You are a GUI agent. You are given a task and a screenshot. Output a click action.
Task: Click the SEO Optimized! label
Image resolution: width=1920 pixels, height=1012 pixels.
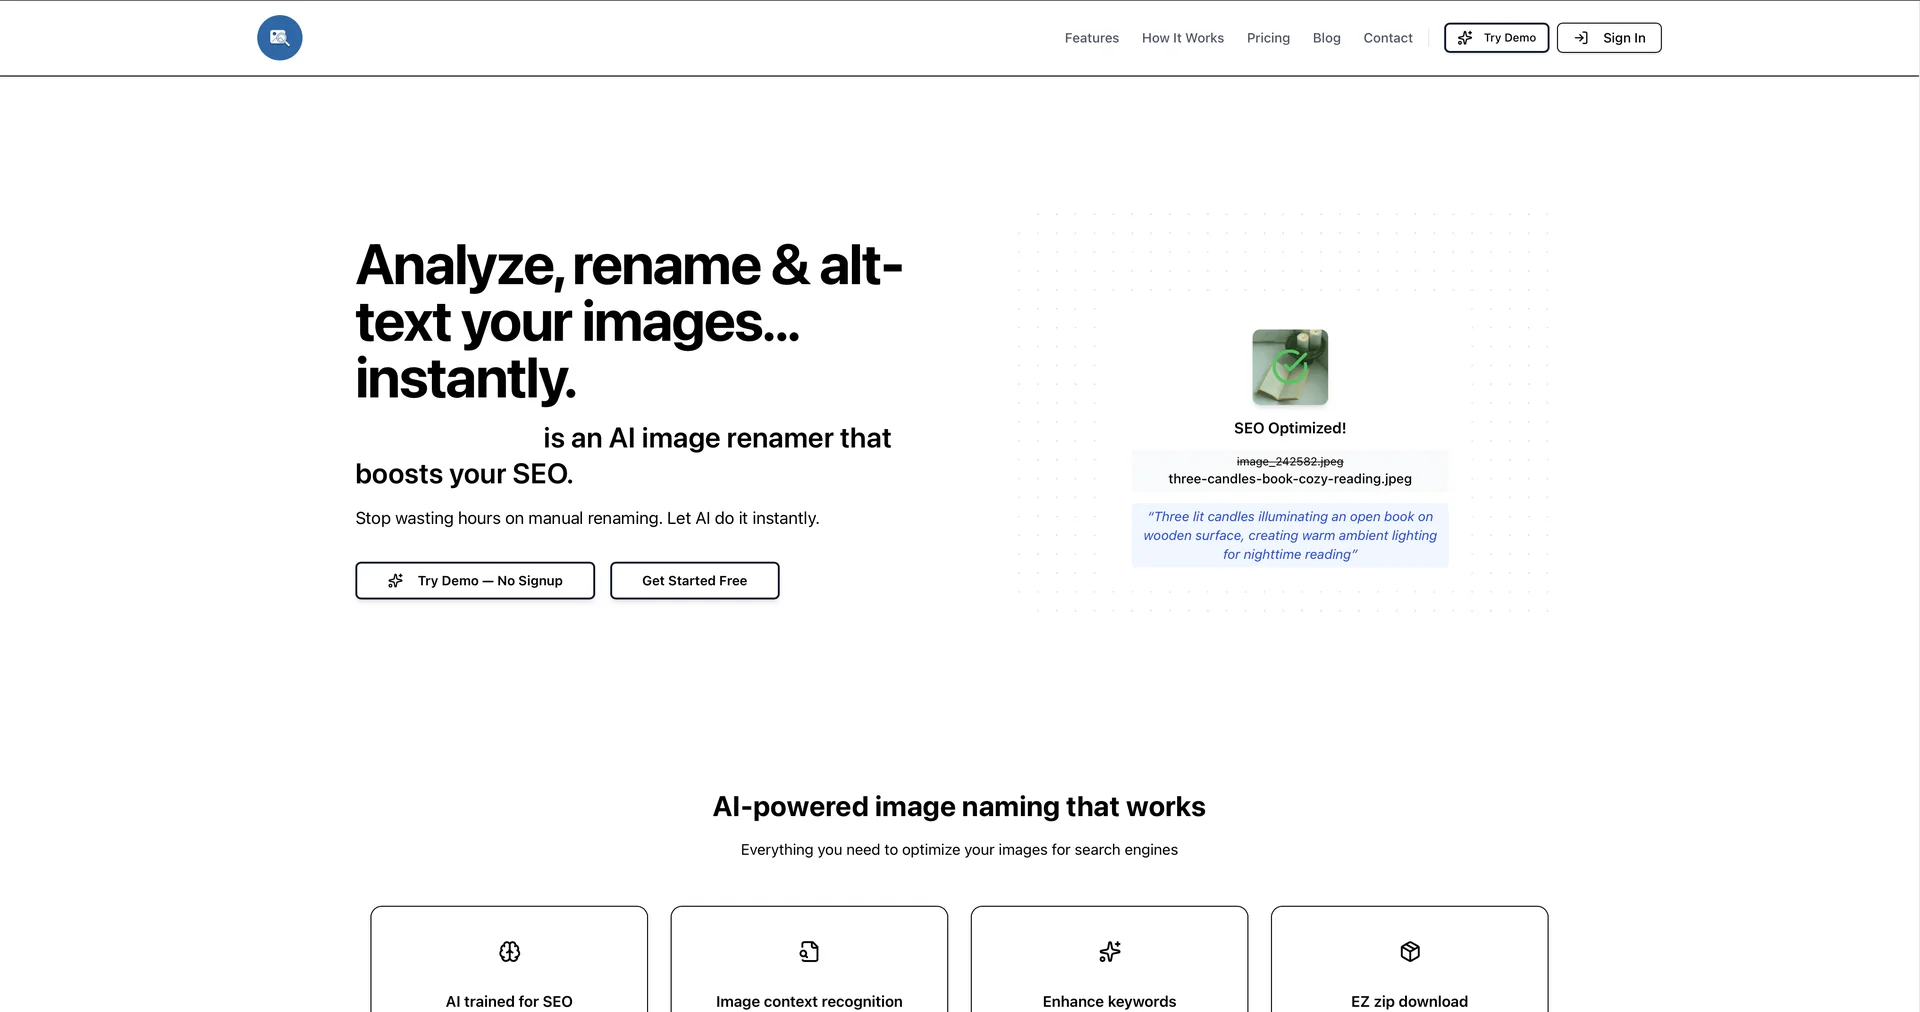1290,428
